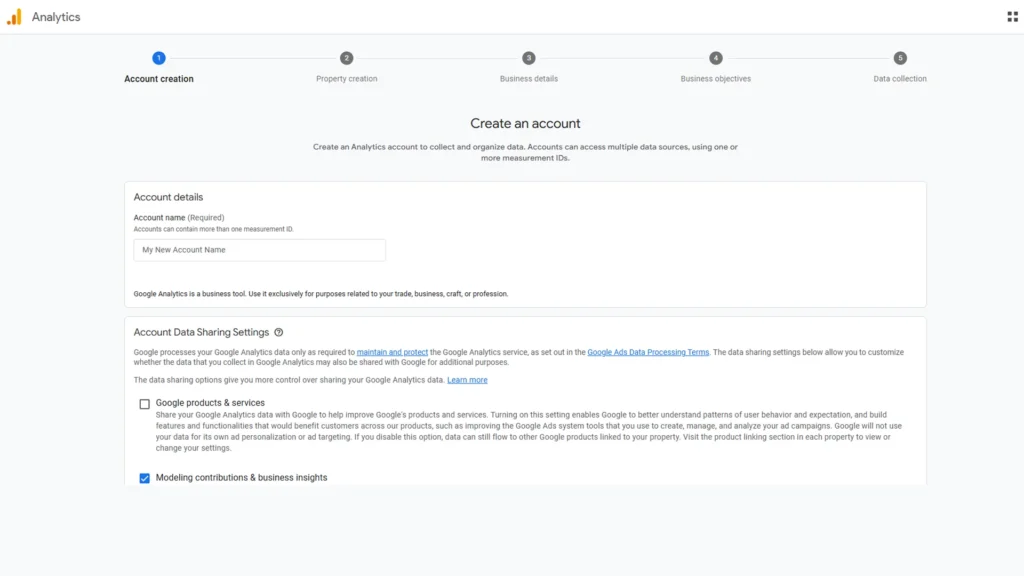Click the Analytics title text in the top bar
Image resolution: width=1024 pixels, height=576 pixels.
pos(55,16)
